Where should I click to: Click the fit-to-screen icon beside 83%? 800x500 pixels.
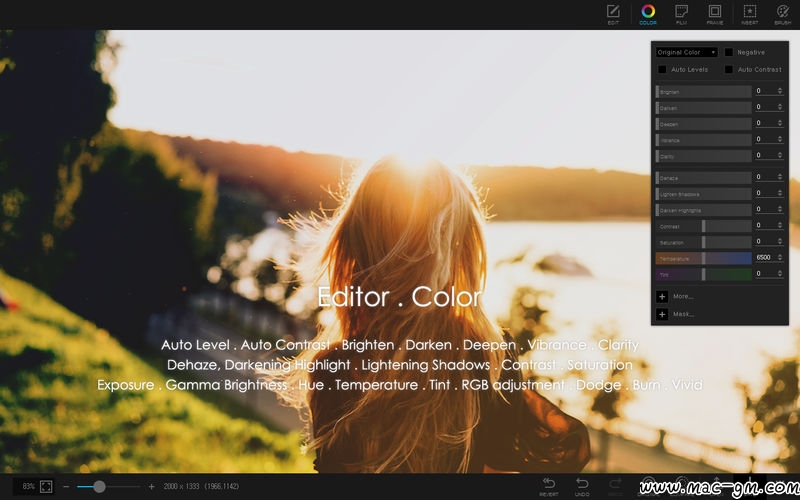click(46, 486)
